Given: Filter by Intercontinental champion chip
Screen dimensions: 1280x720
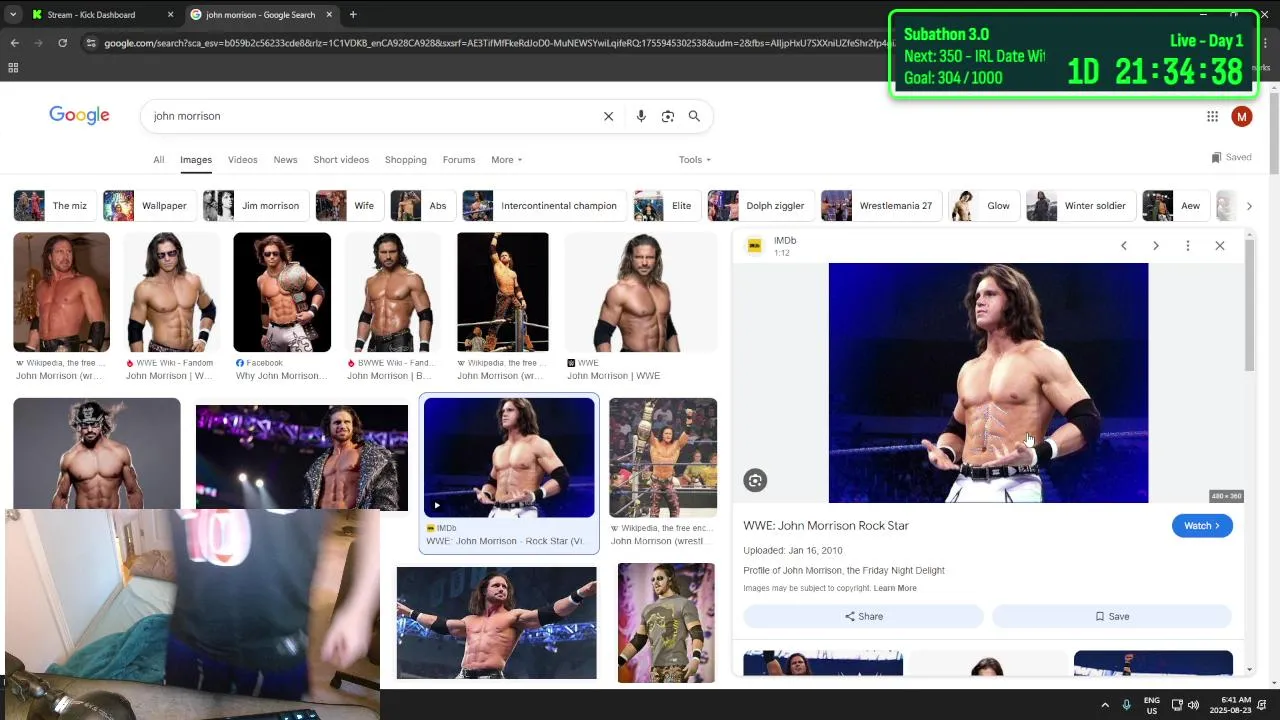Looking at the screenshot, I should pyautogui.click(x=544, y=206).
